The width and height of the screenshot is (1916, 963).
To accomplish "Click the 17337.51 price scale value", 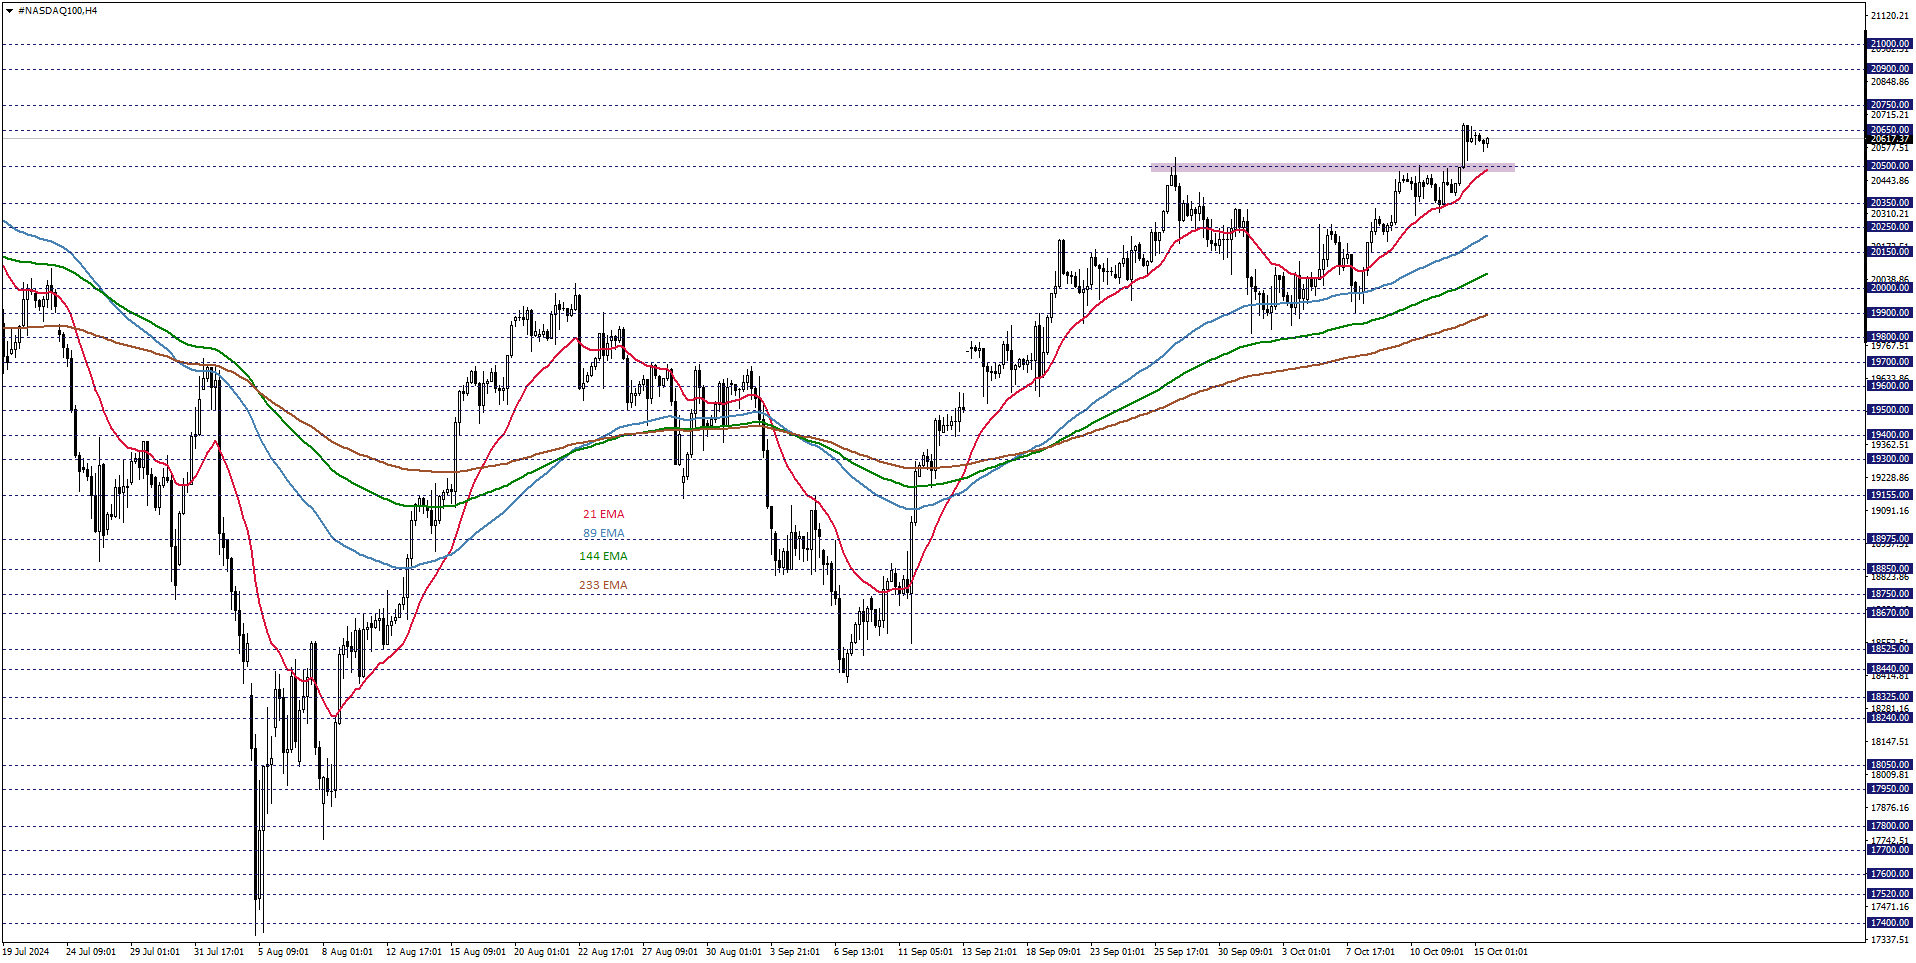I will click(1889, 940).
